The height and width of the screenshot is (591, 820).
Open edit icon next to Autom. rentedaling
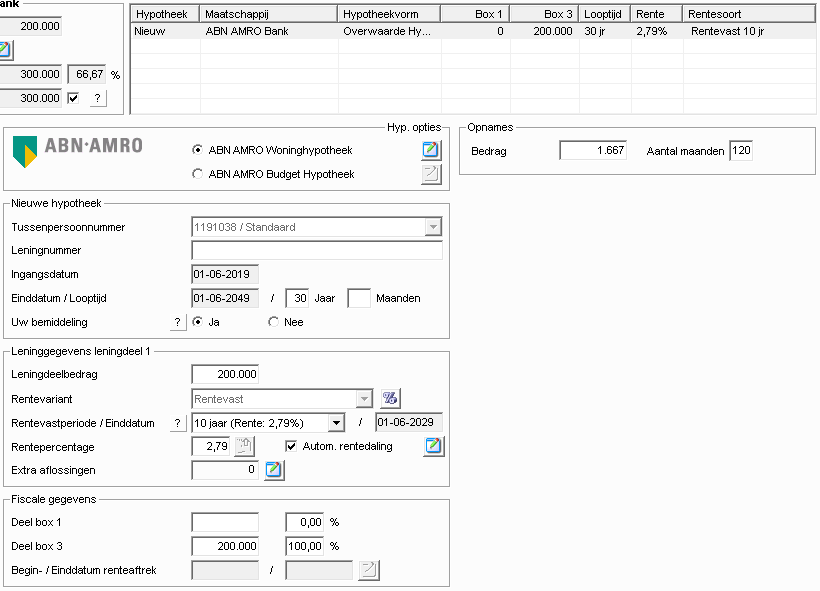click(434, 446)
